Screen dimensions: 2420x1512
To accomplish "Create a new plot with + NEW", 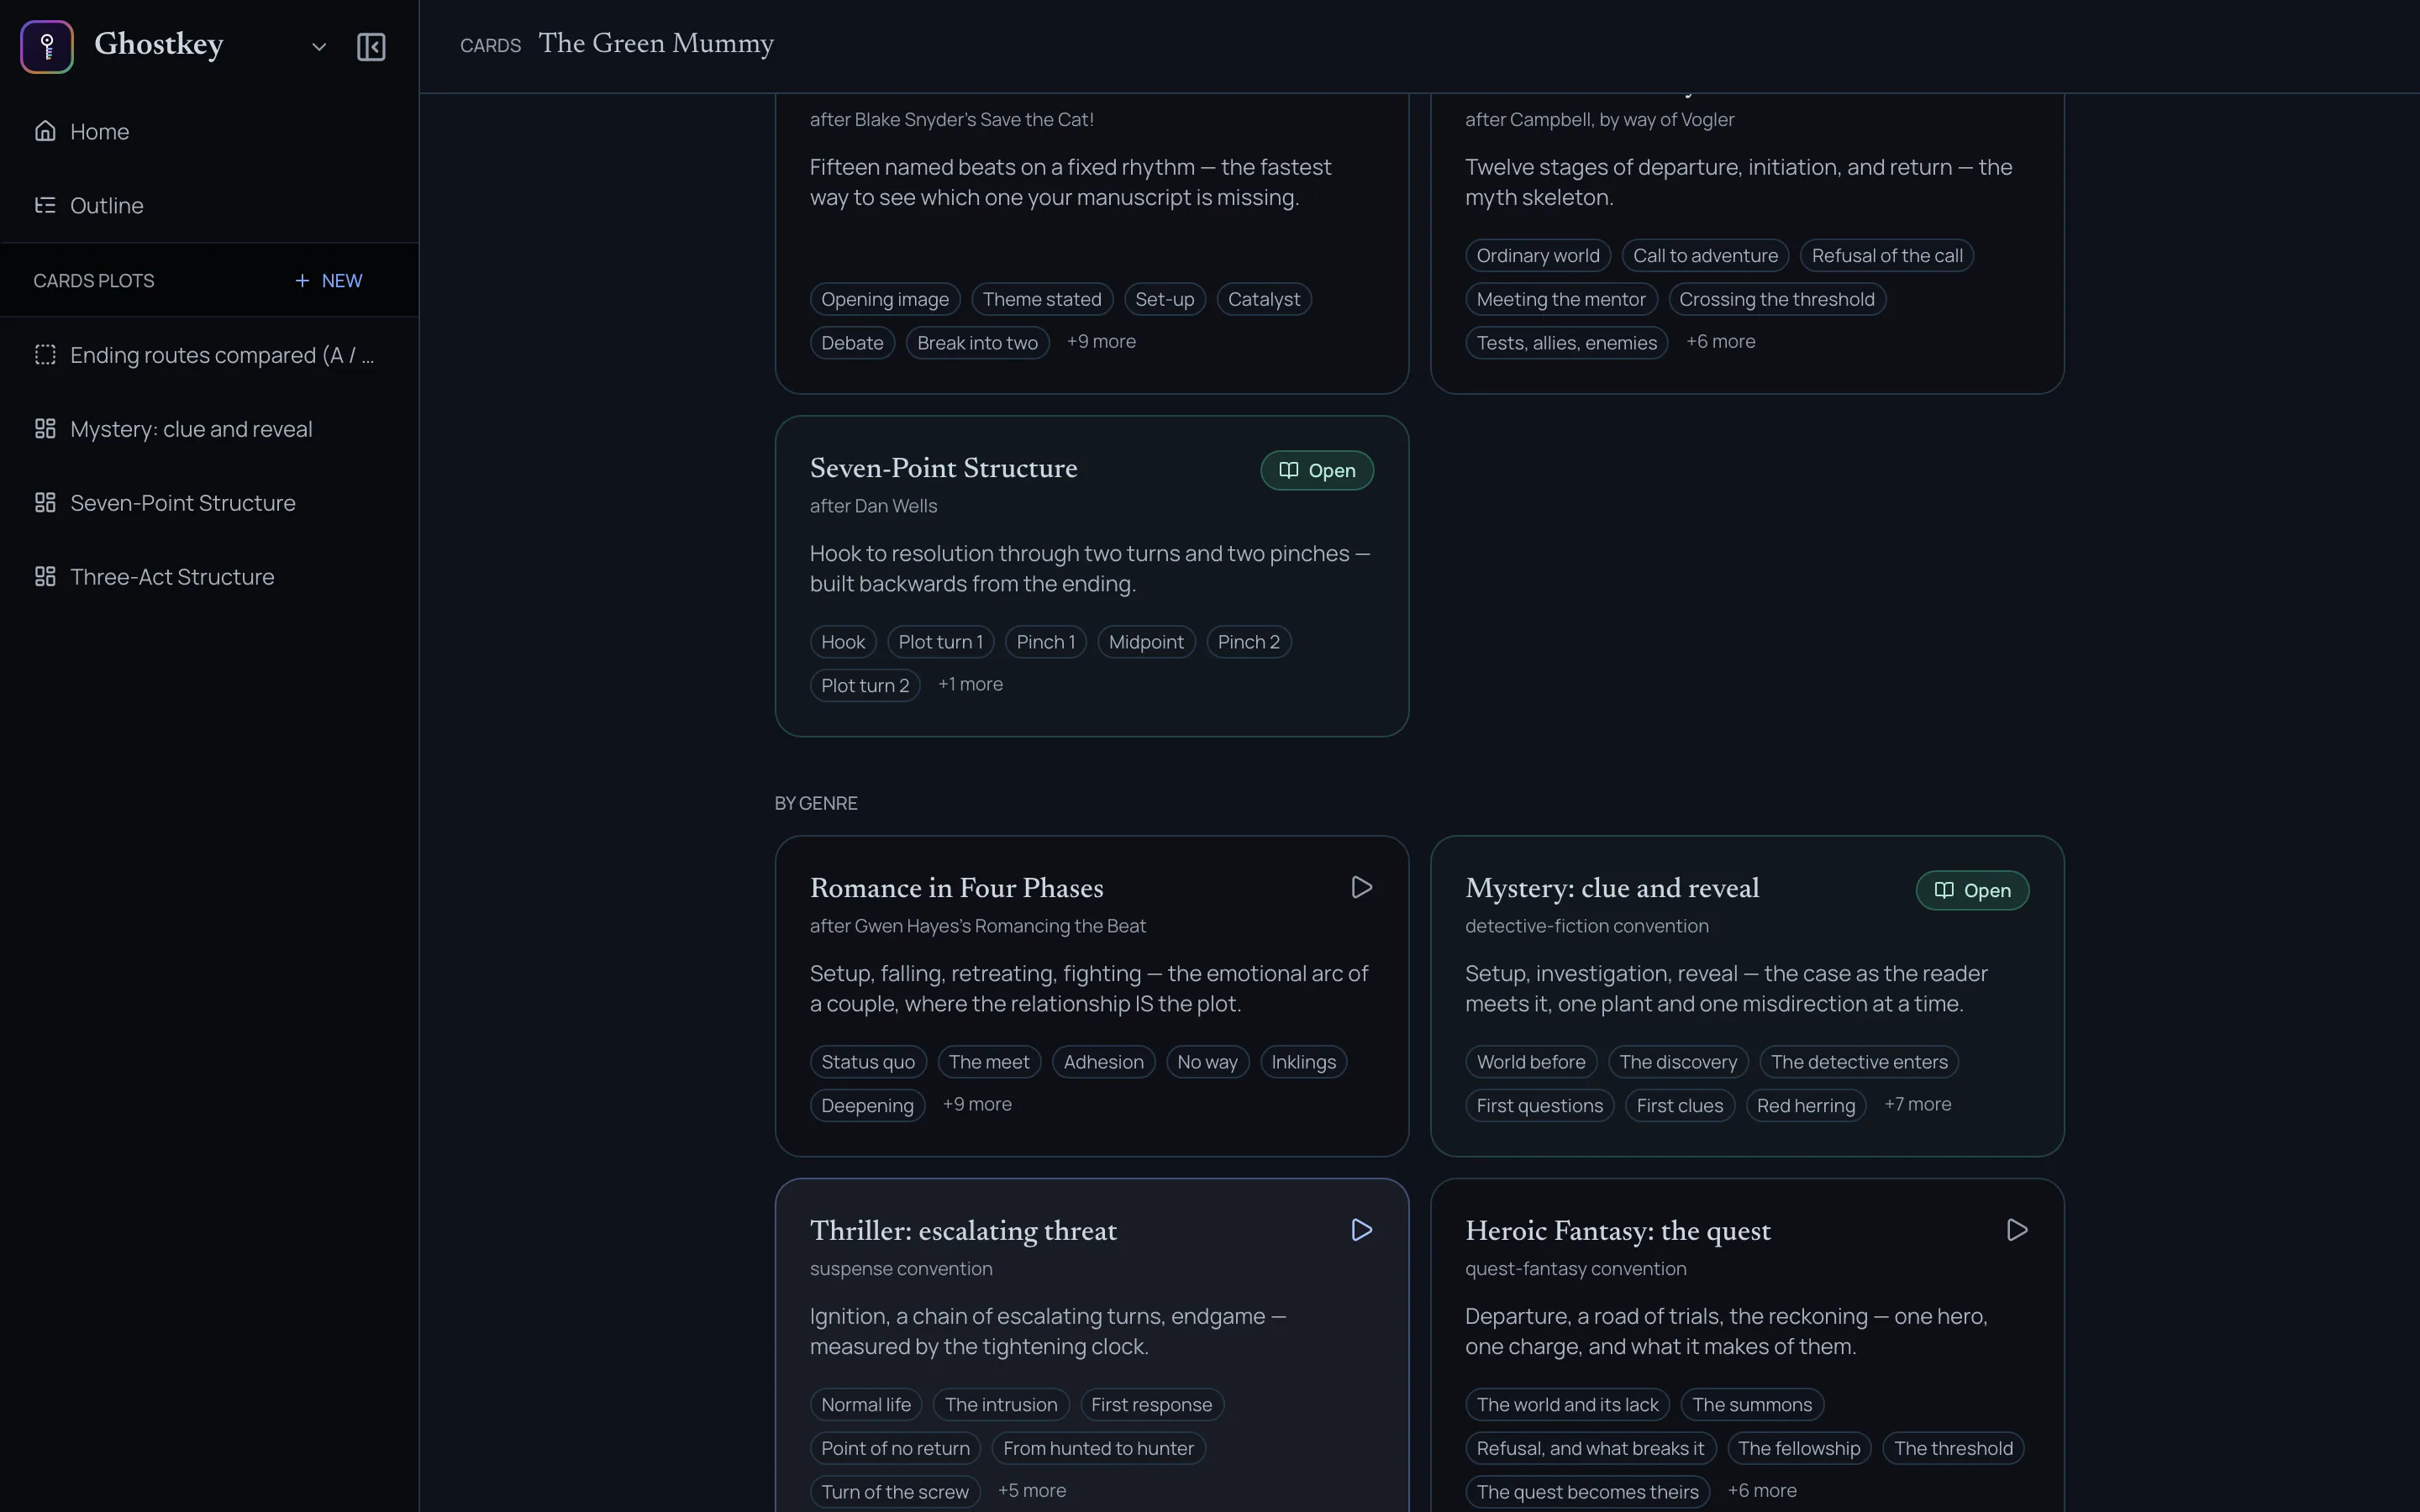I will click(329, 281).
